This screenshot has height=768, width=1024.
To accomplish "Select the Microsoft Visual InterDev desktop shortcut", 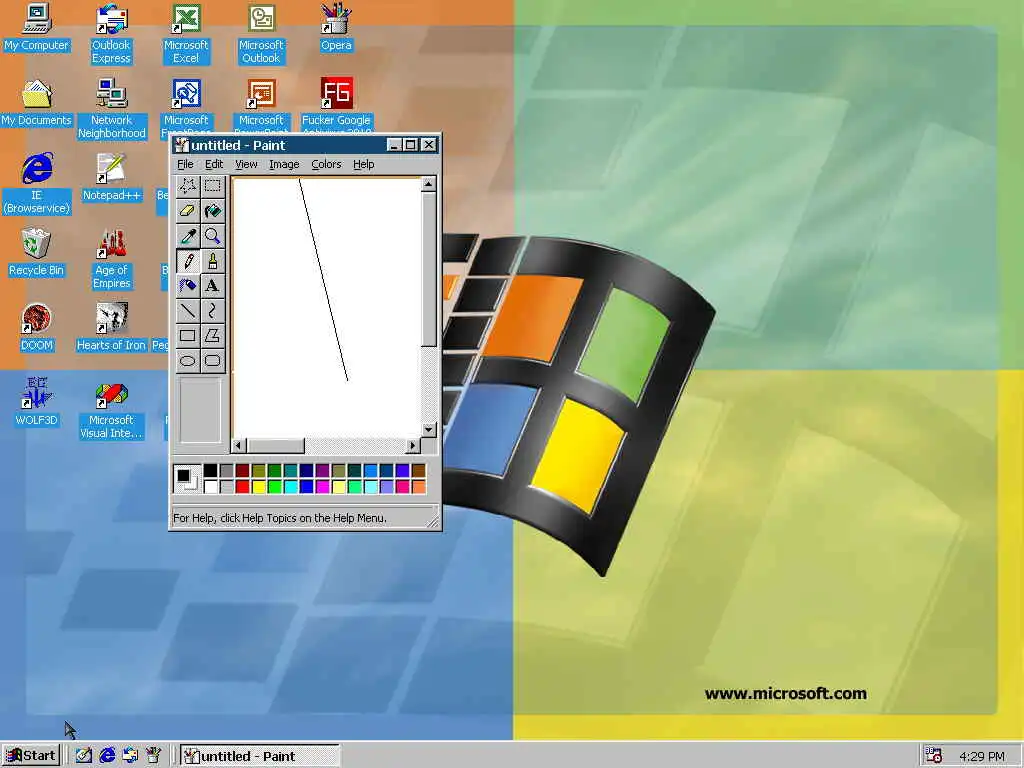I will tap(112, 409).
